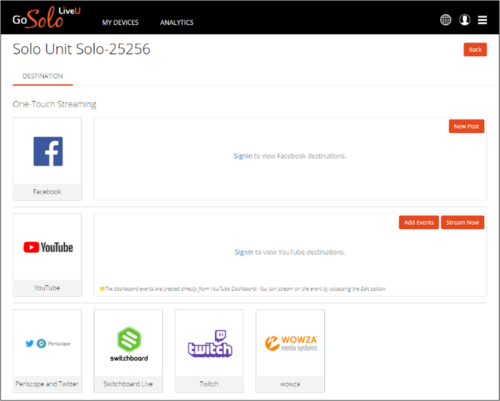Choose the Wowza media systems tile
Screen dimensions: 500x401
[x=290, y=351]
